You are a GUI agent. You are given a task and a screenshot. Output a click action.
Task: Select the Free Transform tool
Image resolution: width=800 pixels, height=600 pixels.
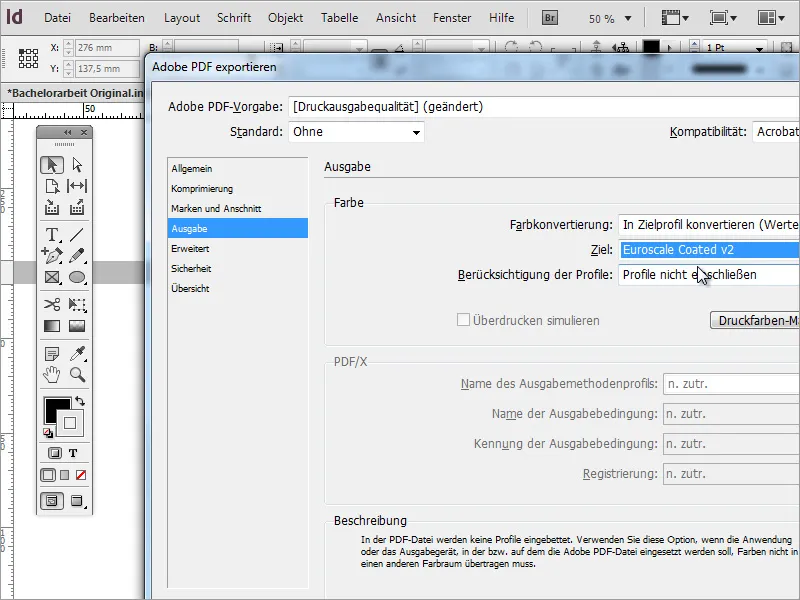(77, 305)
